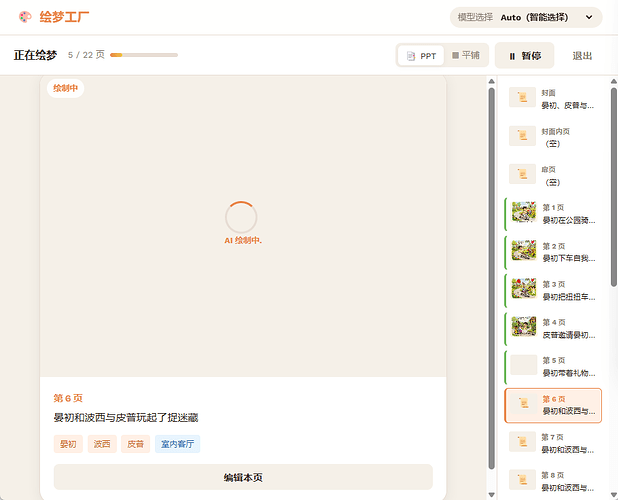This screenshot has width=618, height=500.
Task: Click the 绘梦工厂 brand name text
Action: (64, 17)
